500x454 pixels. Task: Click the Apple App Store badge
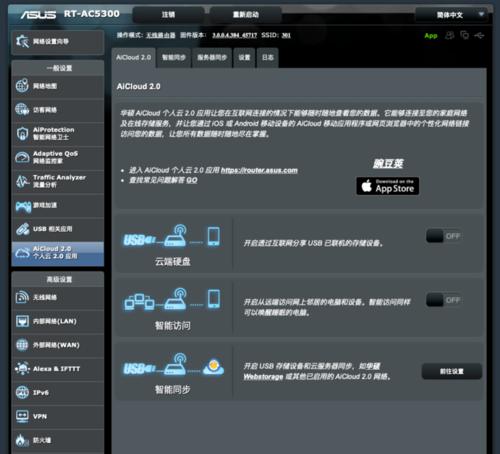pyautogui.click(x=387, y=186)
